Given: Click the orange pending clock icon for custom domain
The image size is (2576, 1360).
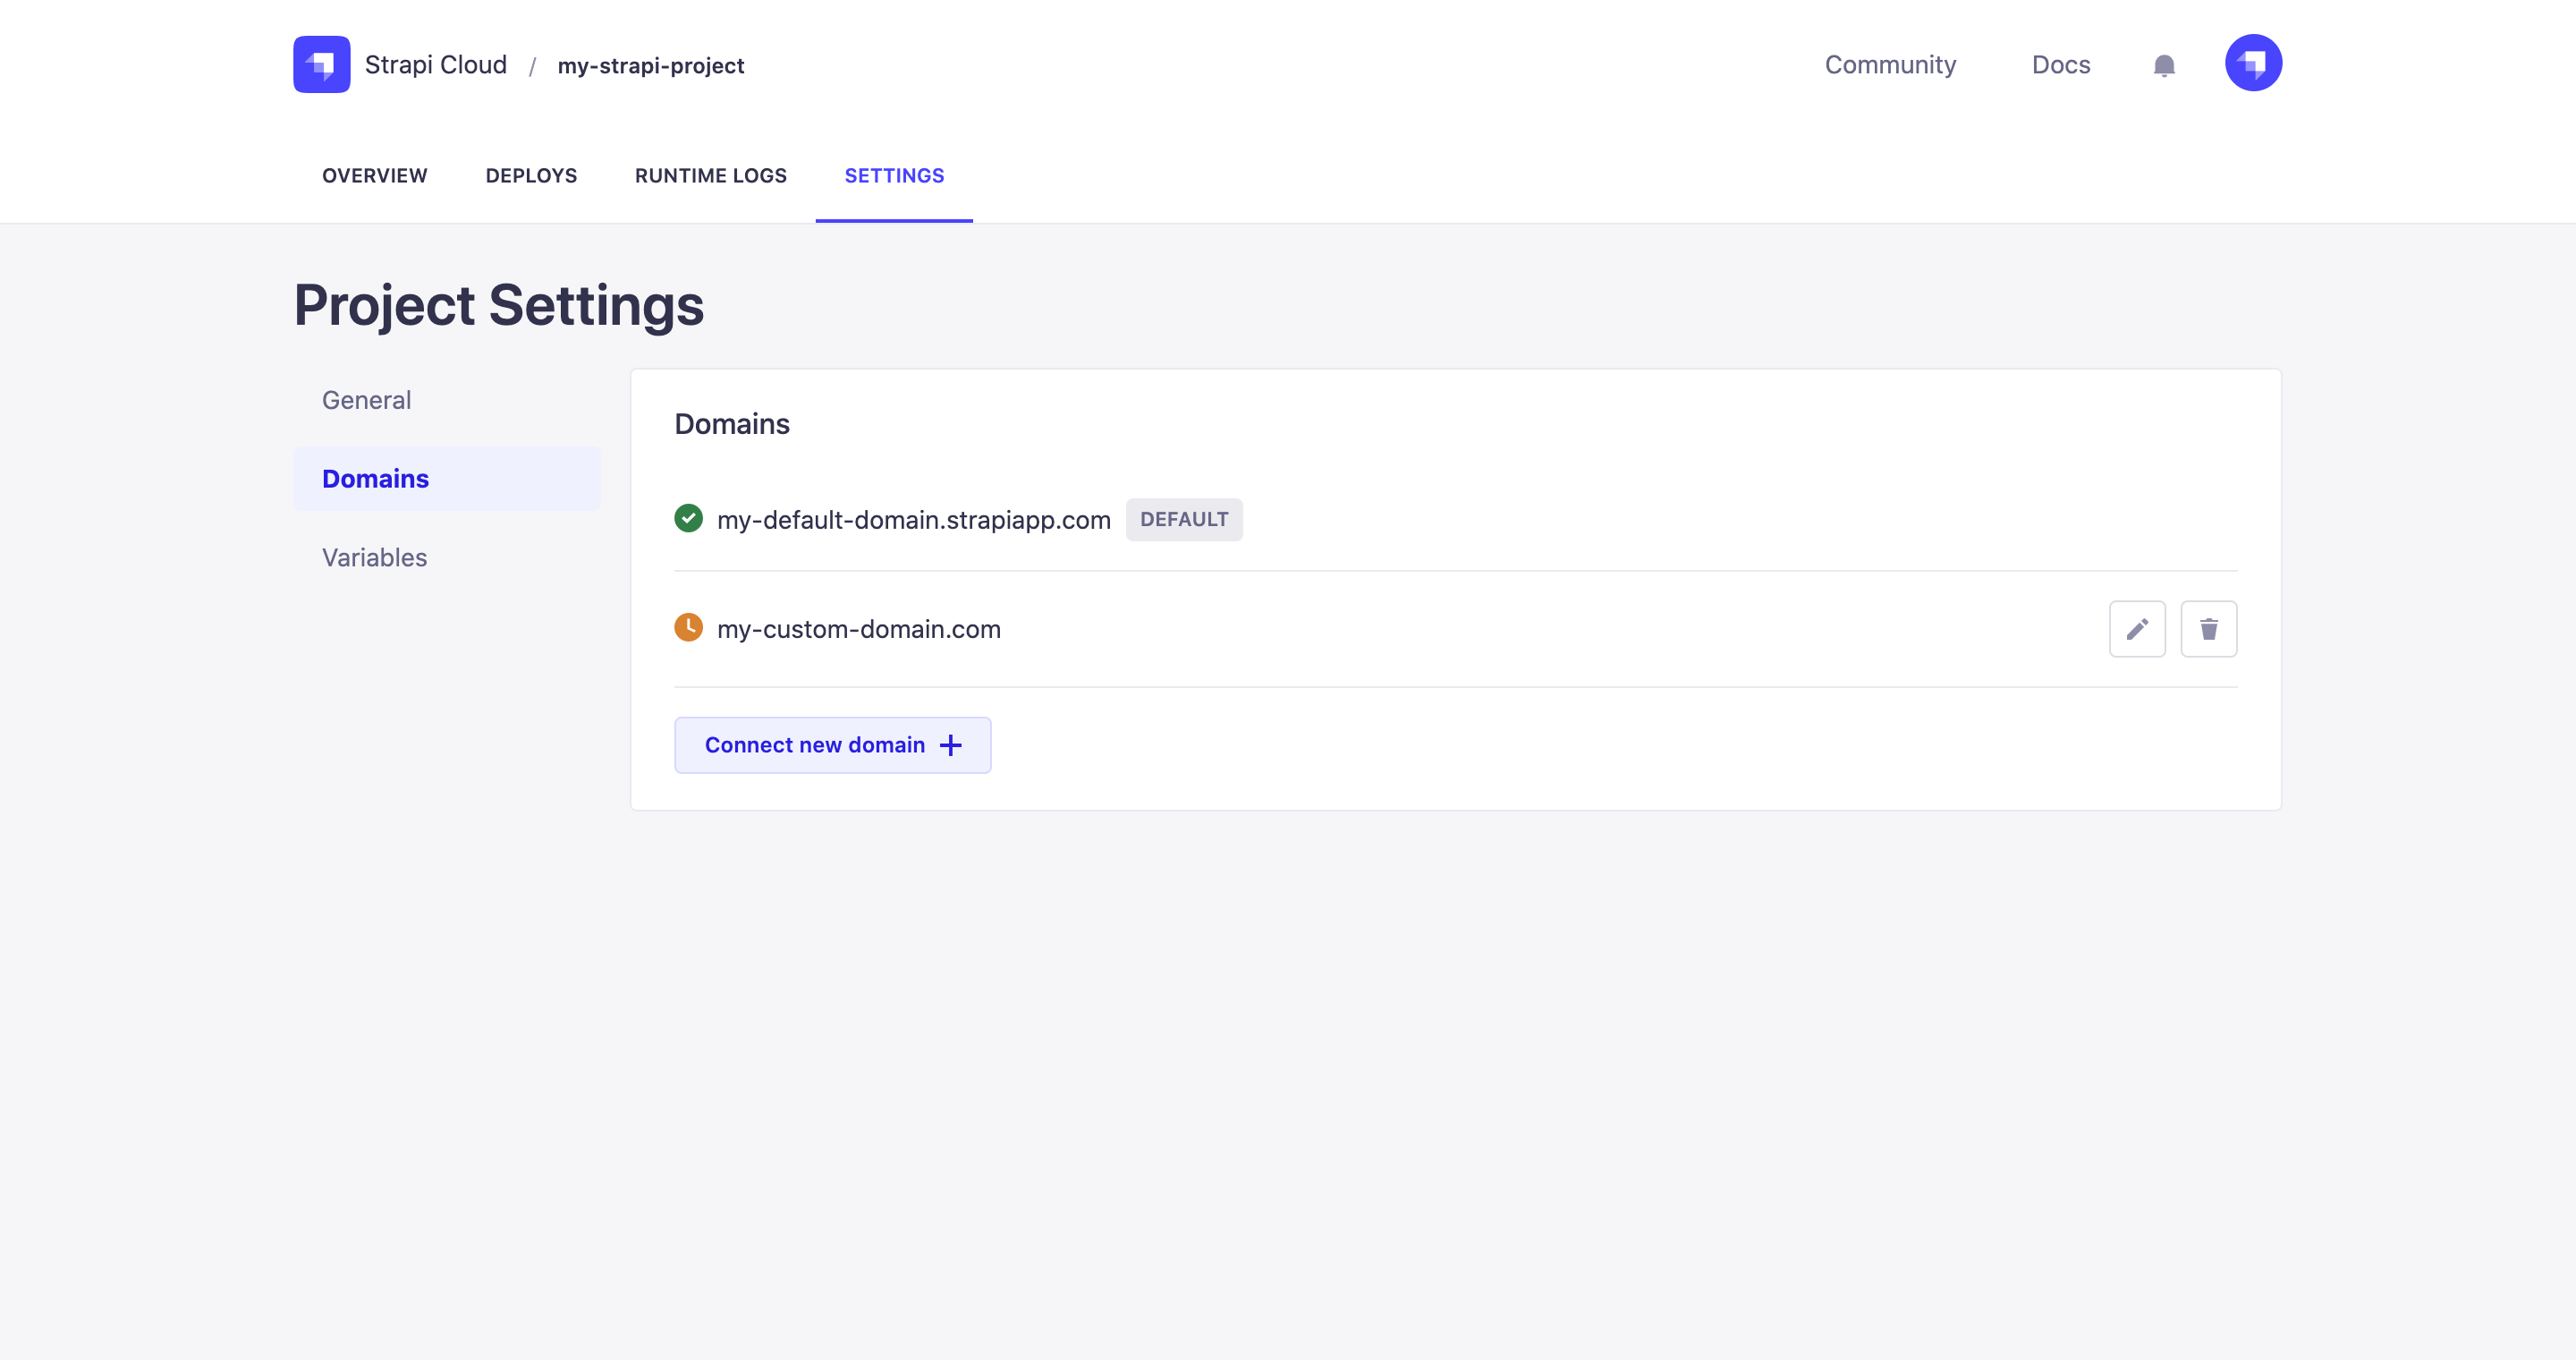Looking at the screenshot, I should 689,629.
